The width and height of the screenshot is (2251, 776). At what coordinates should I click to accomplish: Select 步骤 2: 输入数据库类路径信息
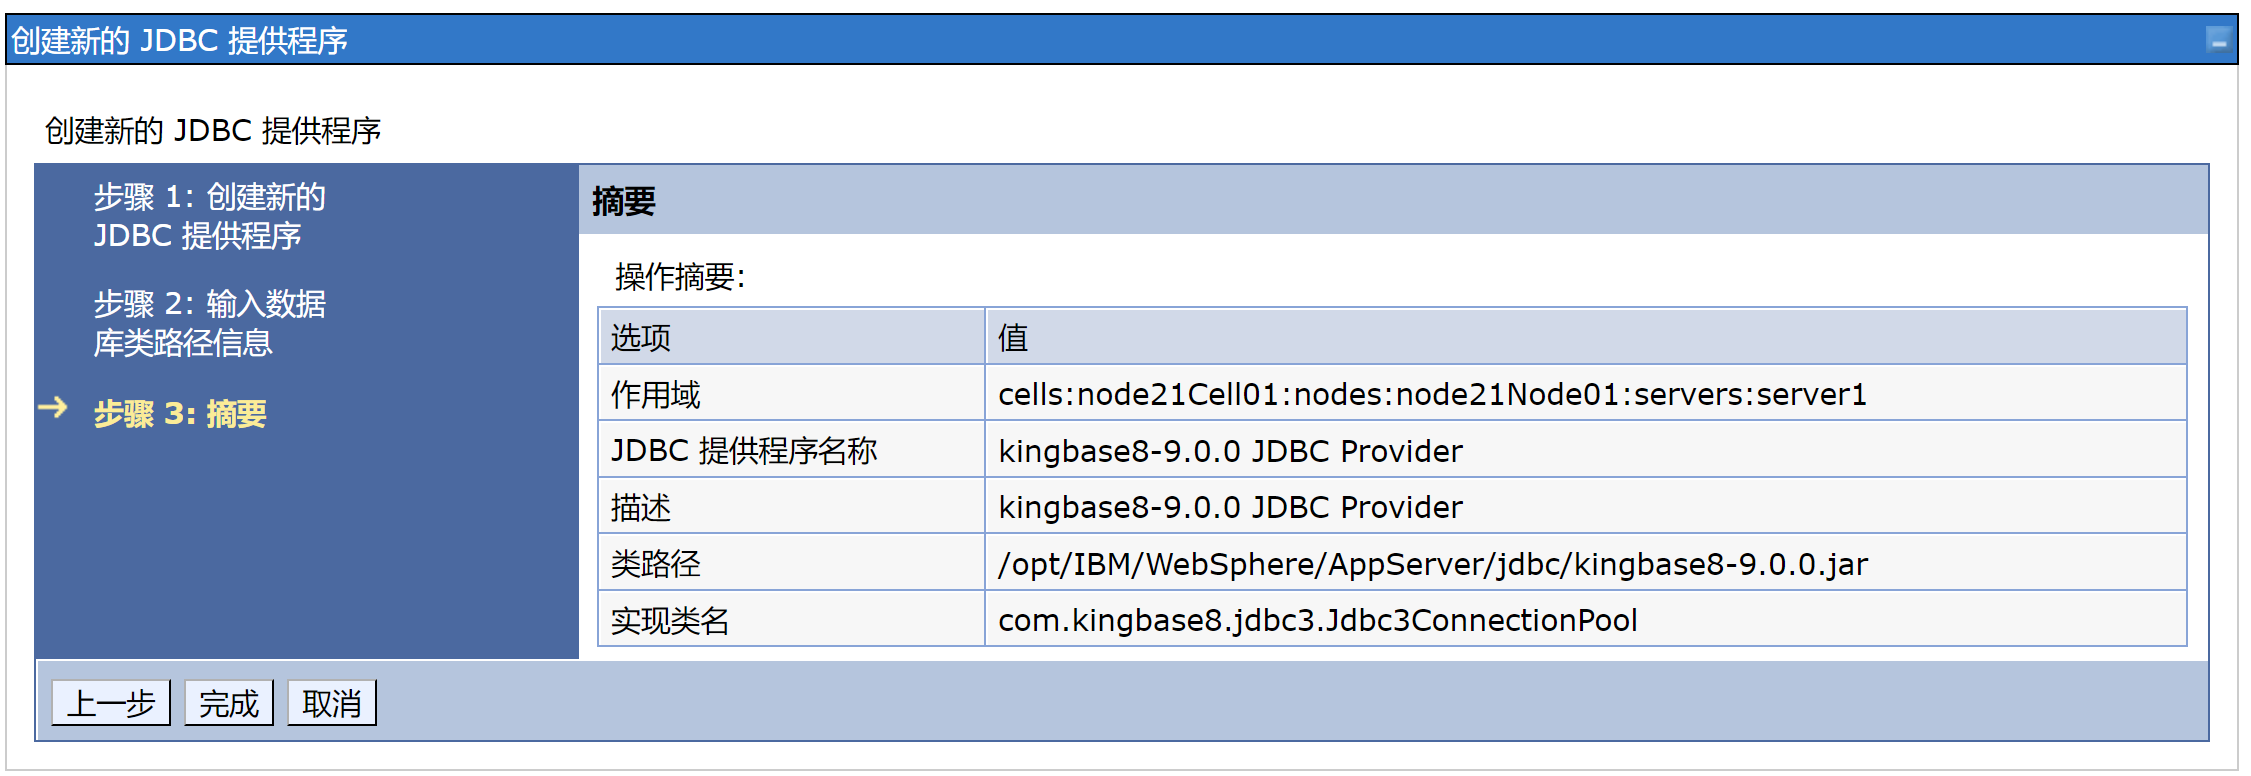[x=210, y=323]
